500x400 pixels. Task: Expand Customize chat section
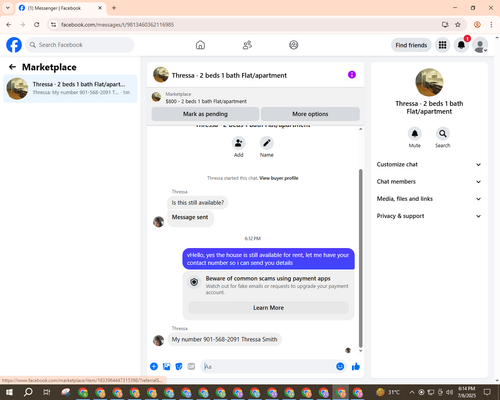coord(429,164)
